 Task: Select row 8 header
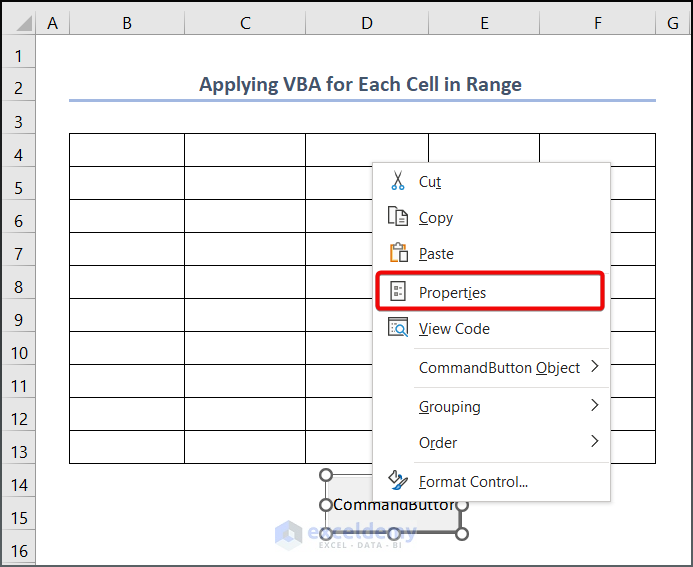pyautogui.click(x=18, y=285)
